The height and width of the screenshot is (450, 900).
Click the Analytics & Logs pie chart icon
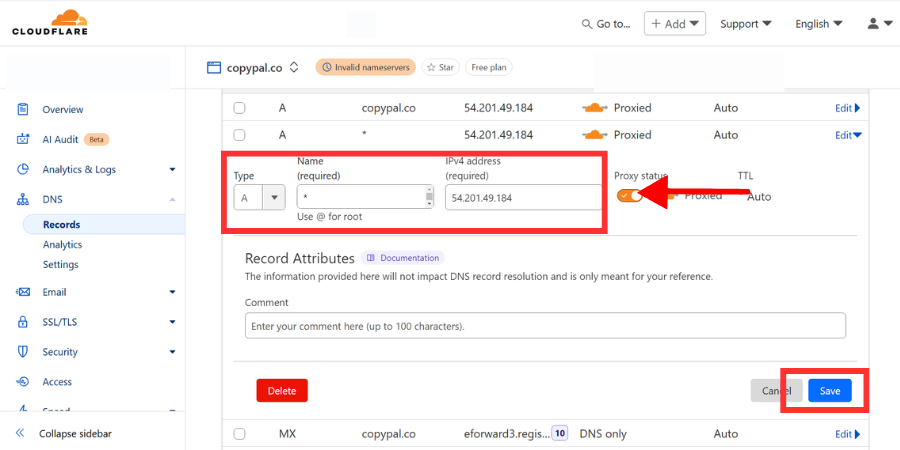tap(23, 169)
